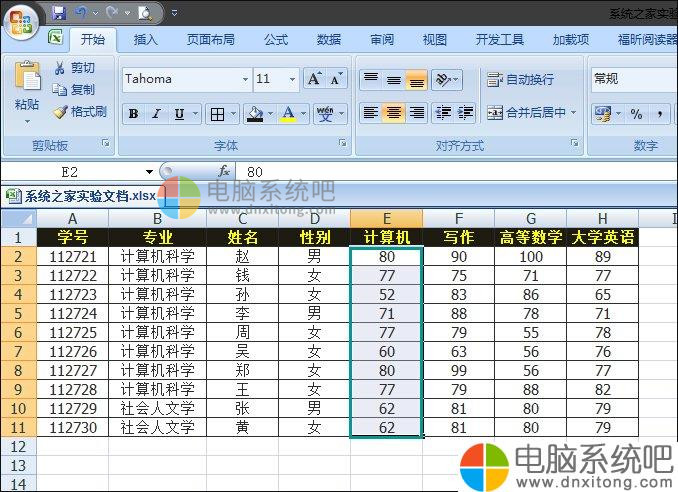The height and width of the screenshot is (492, 678).
Task: Click the Paste clipboard icon
Action: pos(27,80)
